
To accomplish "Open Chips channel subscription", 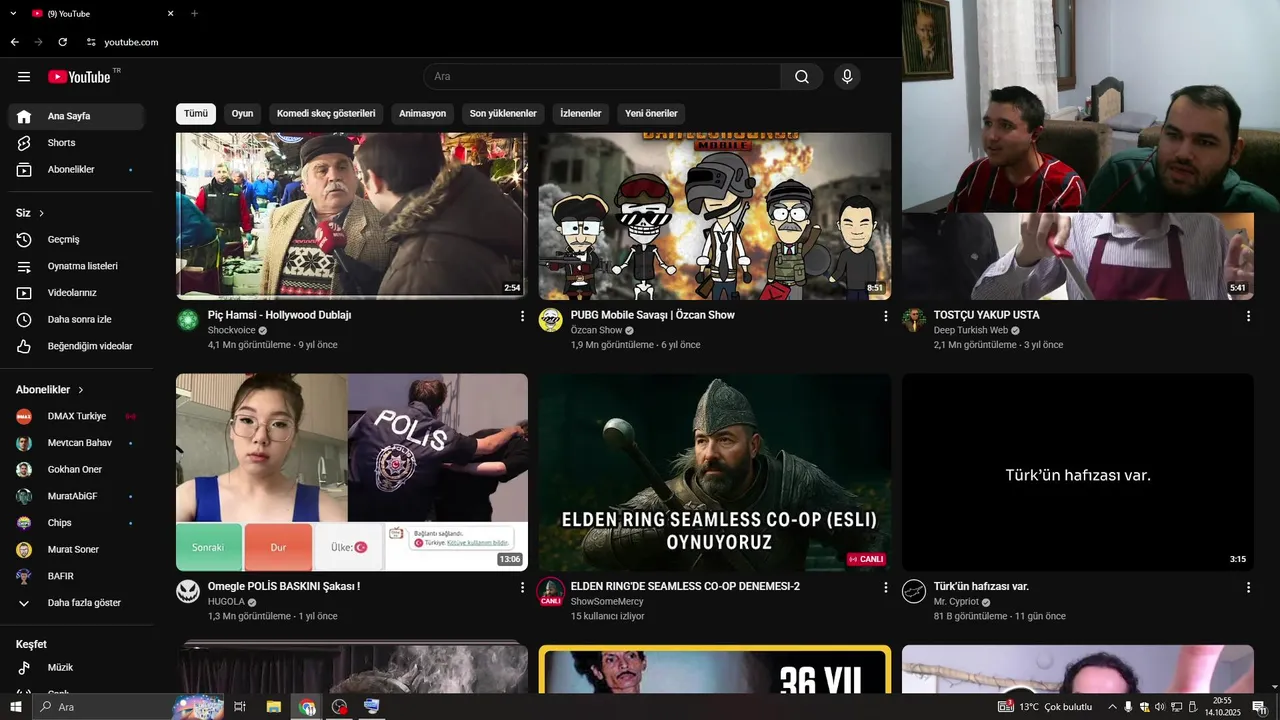I will click(76, 523).
